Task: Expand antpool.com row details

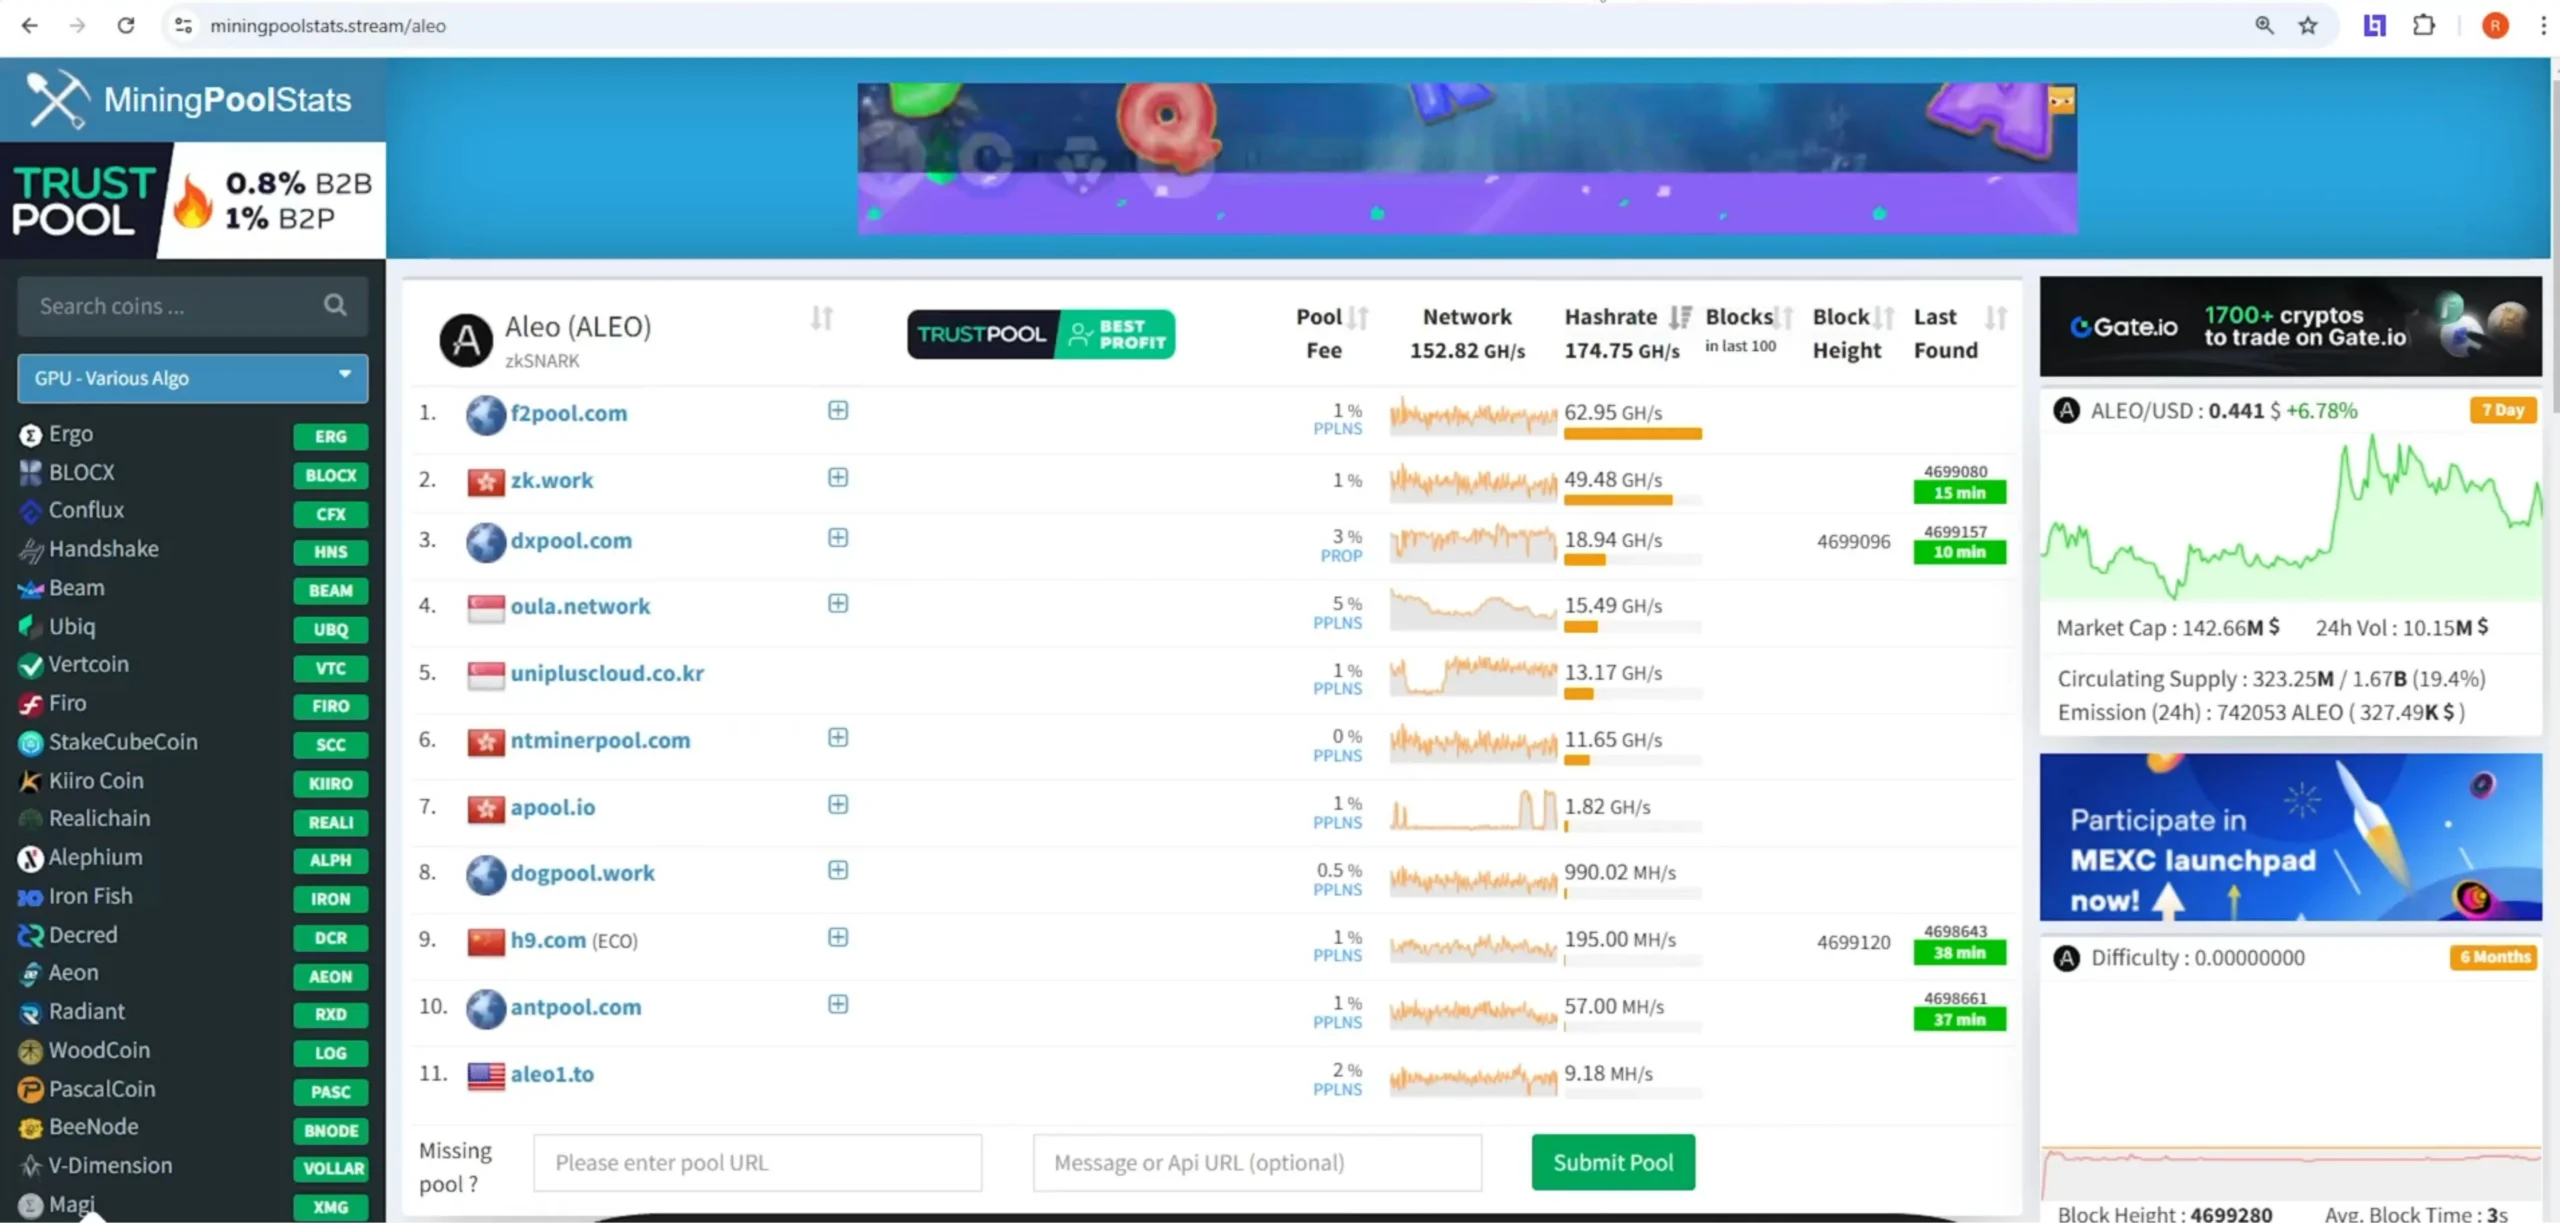Action: (838, 1004)
